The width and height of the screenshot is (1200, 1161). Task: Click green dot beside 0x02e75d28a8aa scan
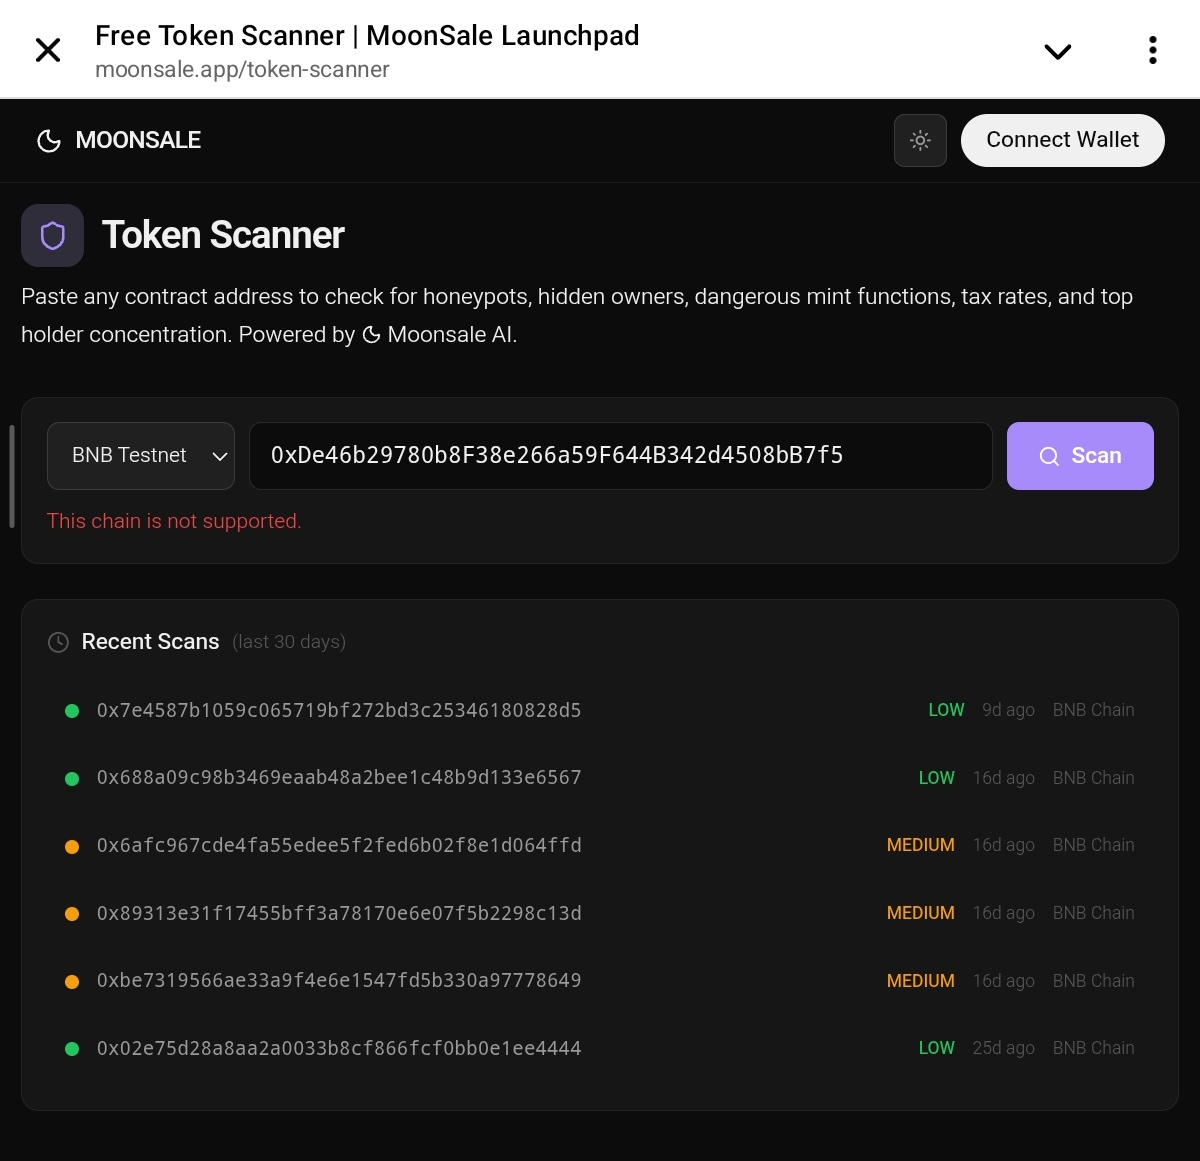pos(72,1049)
